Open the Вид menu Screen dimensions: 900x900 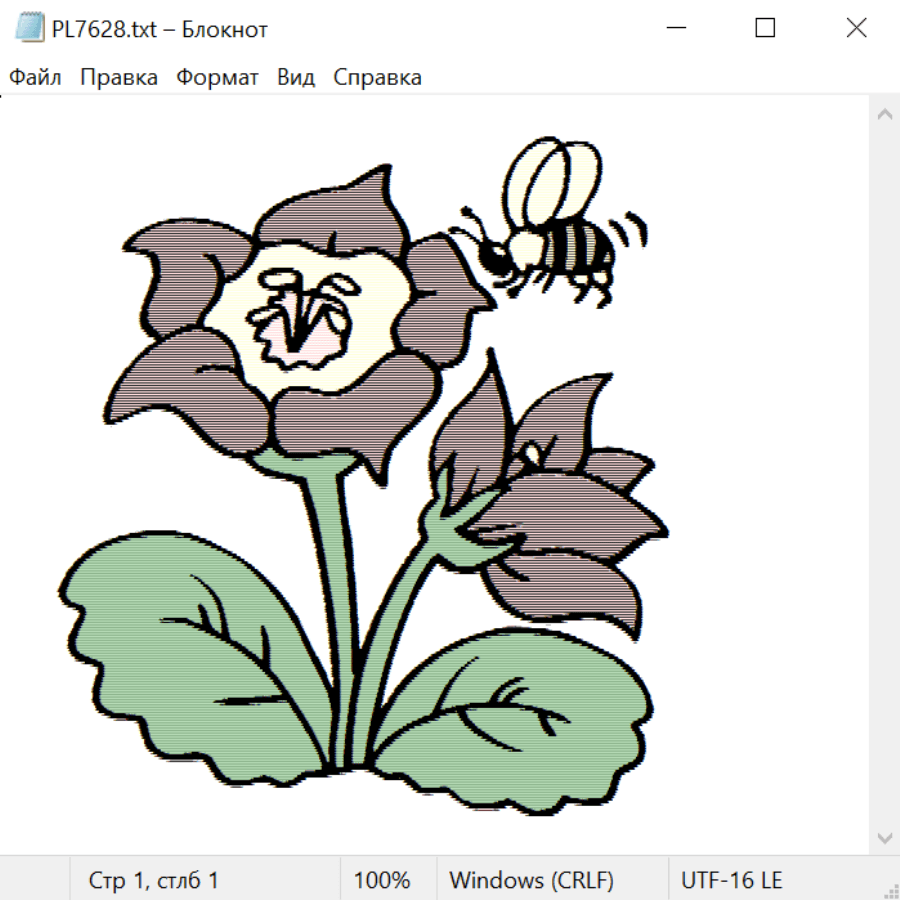tap(296, 78)
